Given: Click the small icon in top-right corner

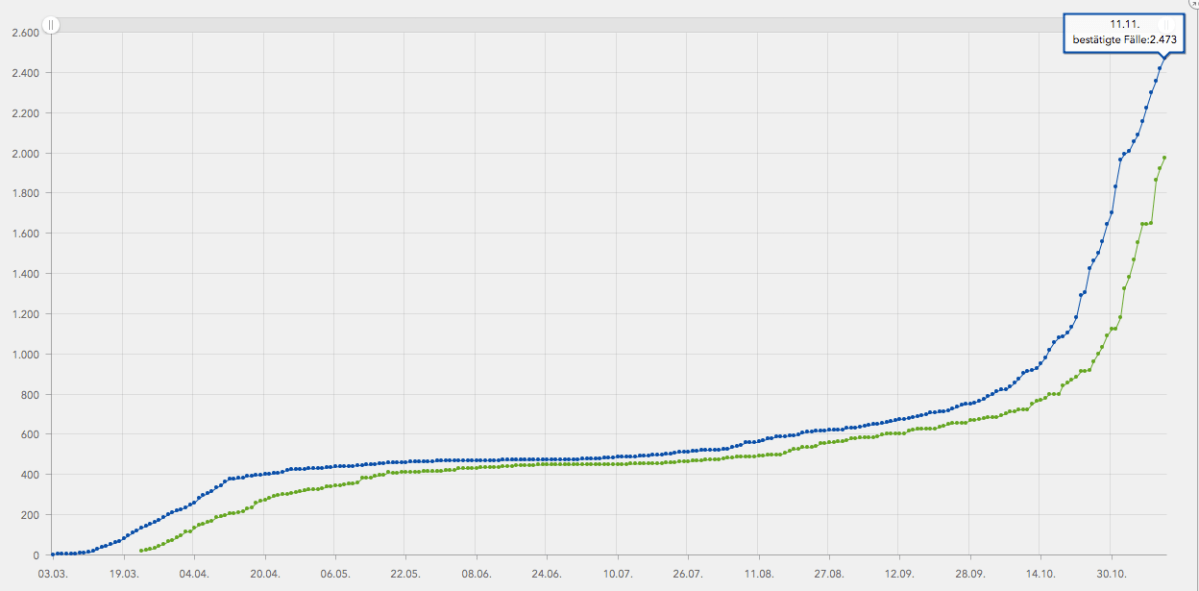Looking at the screenshot, I should point(1193,4).
